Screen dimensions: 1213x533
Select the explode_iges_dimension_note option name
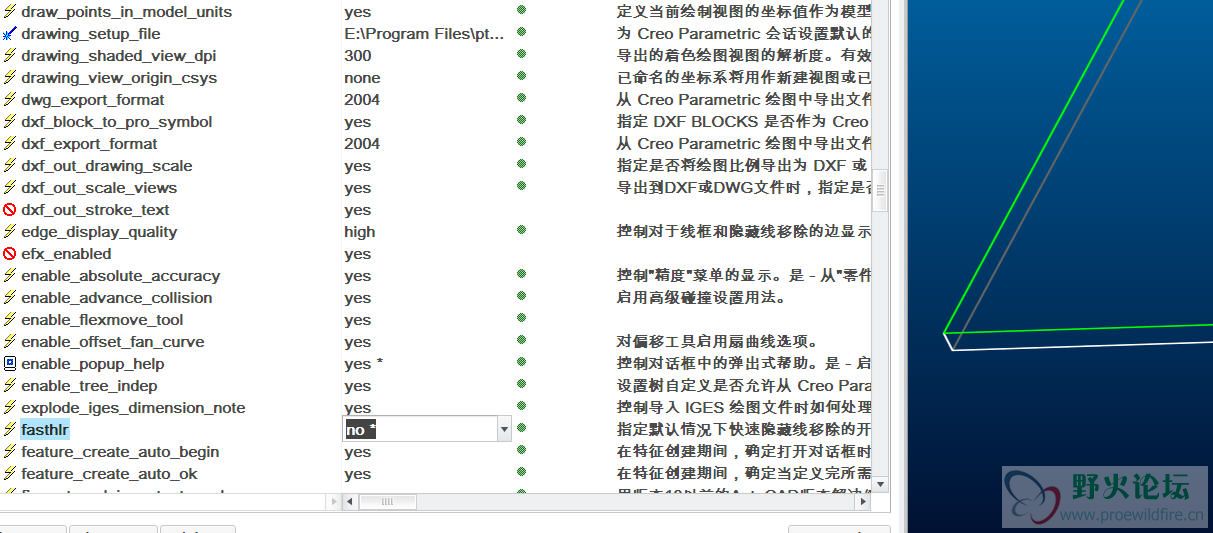tap(133, 408)
